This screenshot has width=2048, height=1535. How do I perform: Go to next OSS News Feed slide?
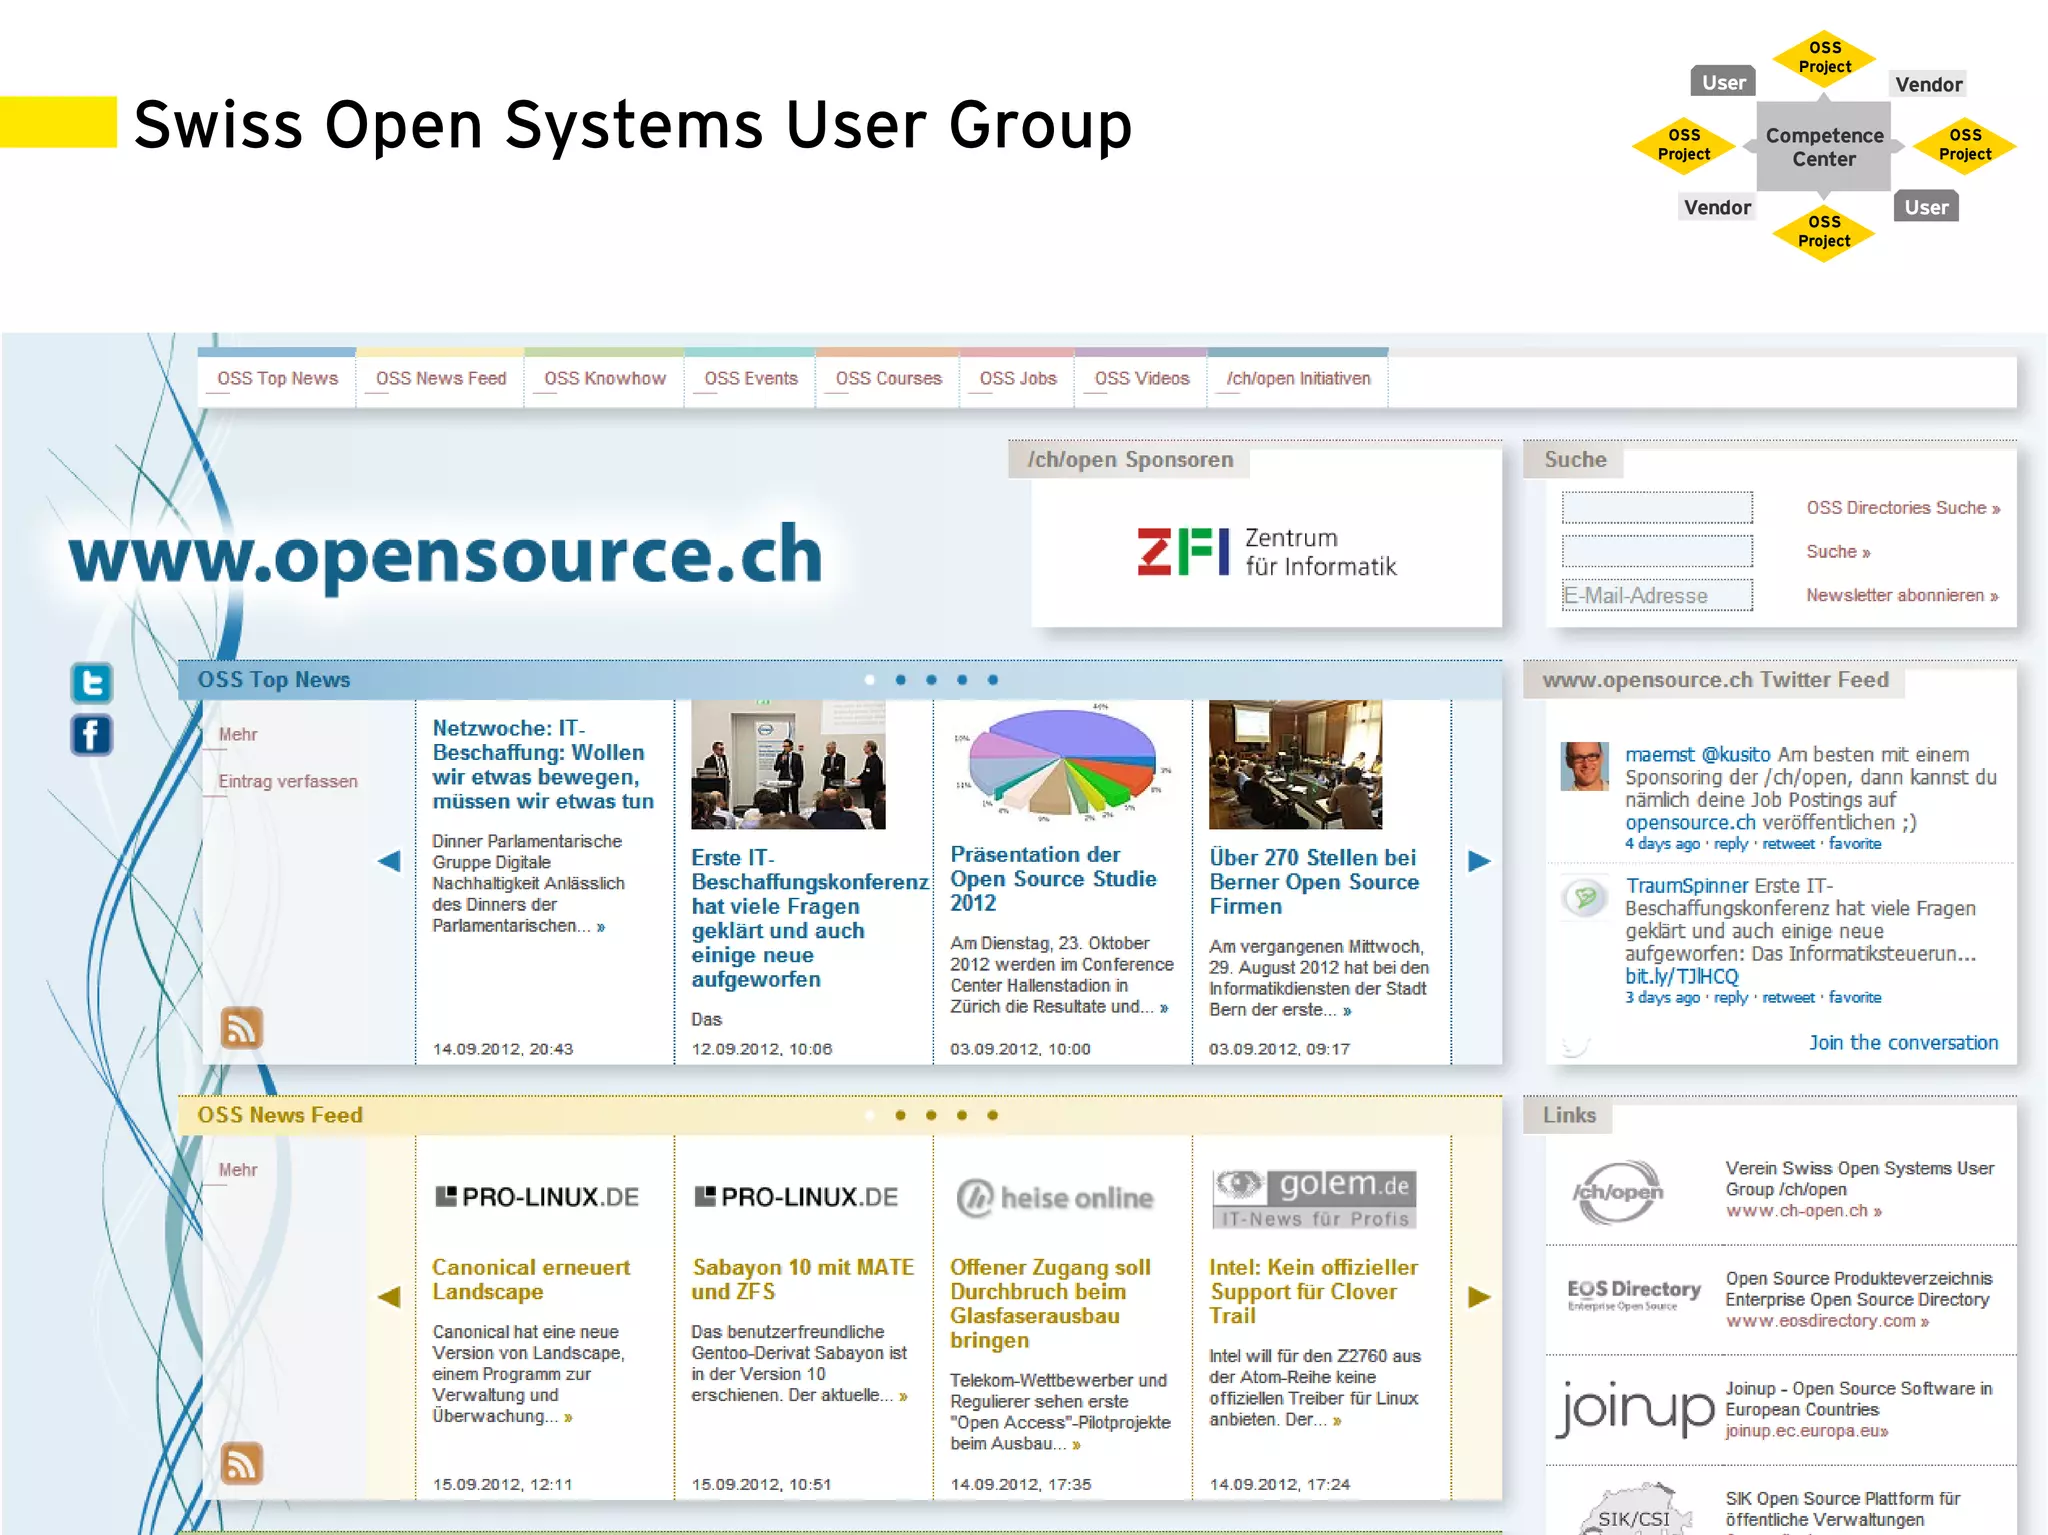[1479, 1297]
